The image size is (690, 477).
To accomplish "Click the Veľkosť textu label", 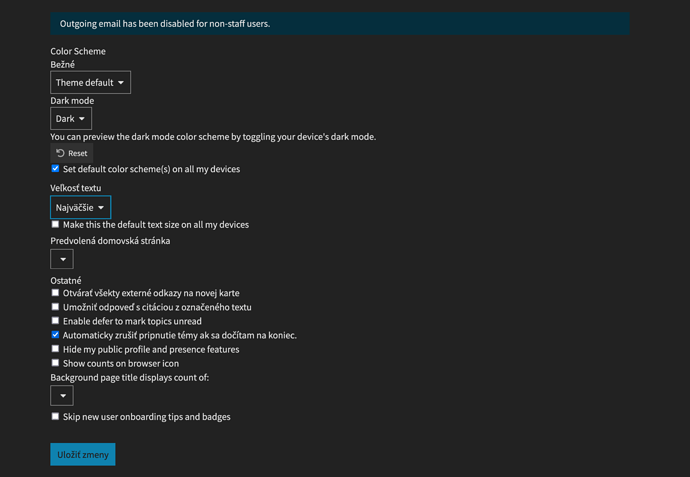I will pyautogui.click(x=76, y=188).
